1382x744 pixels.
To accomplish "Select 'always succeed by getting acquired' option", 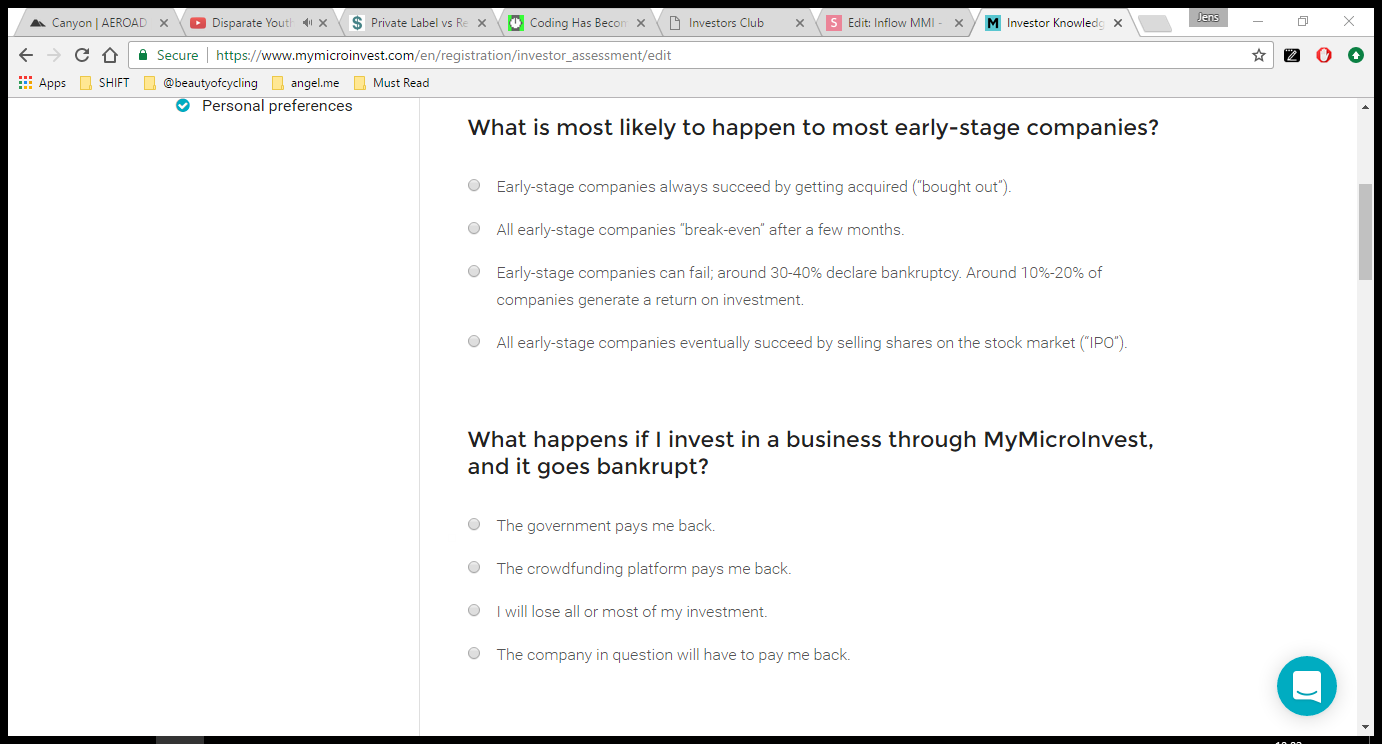I will point(474,185).
